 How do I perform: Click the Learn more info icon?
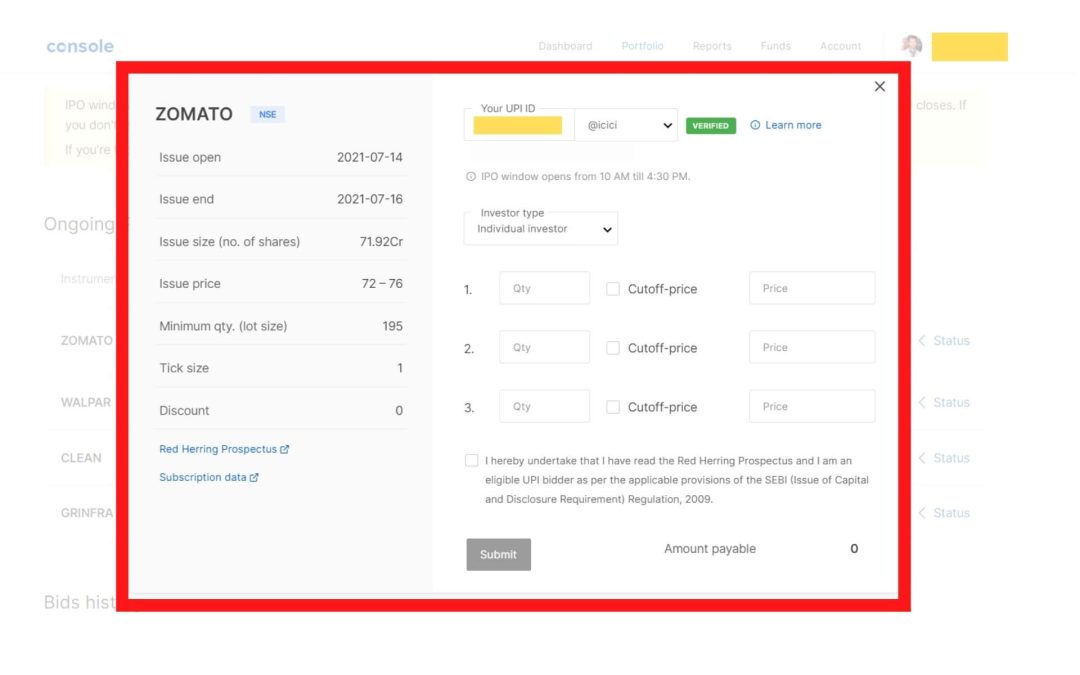coord(755,125)
